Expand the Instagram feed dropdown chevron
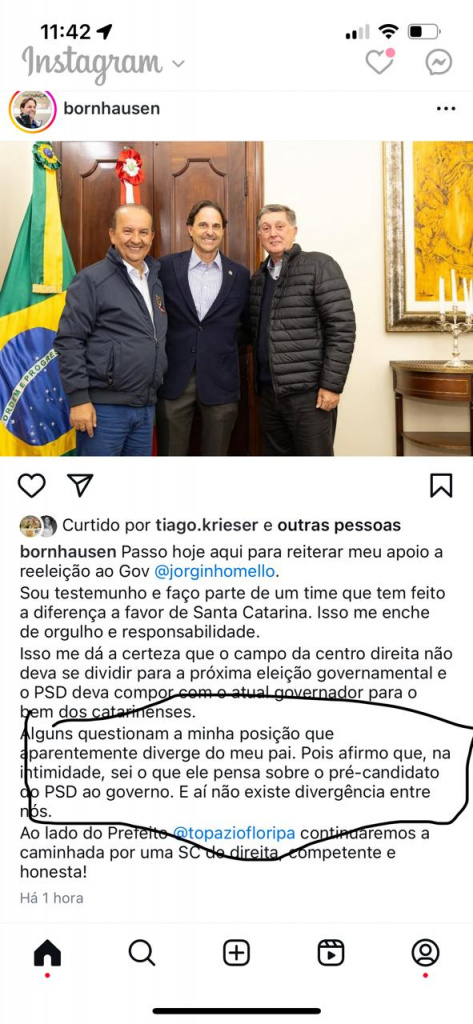473x1024 pixels. click(178, 64)
